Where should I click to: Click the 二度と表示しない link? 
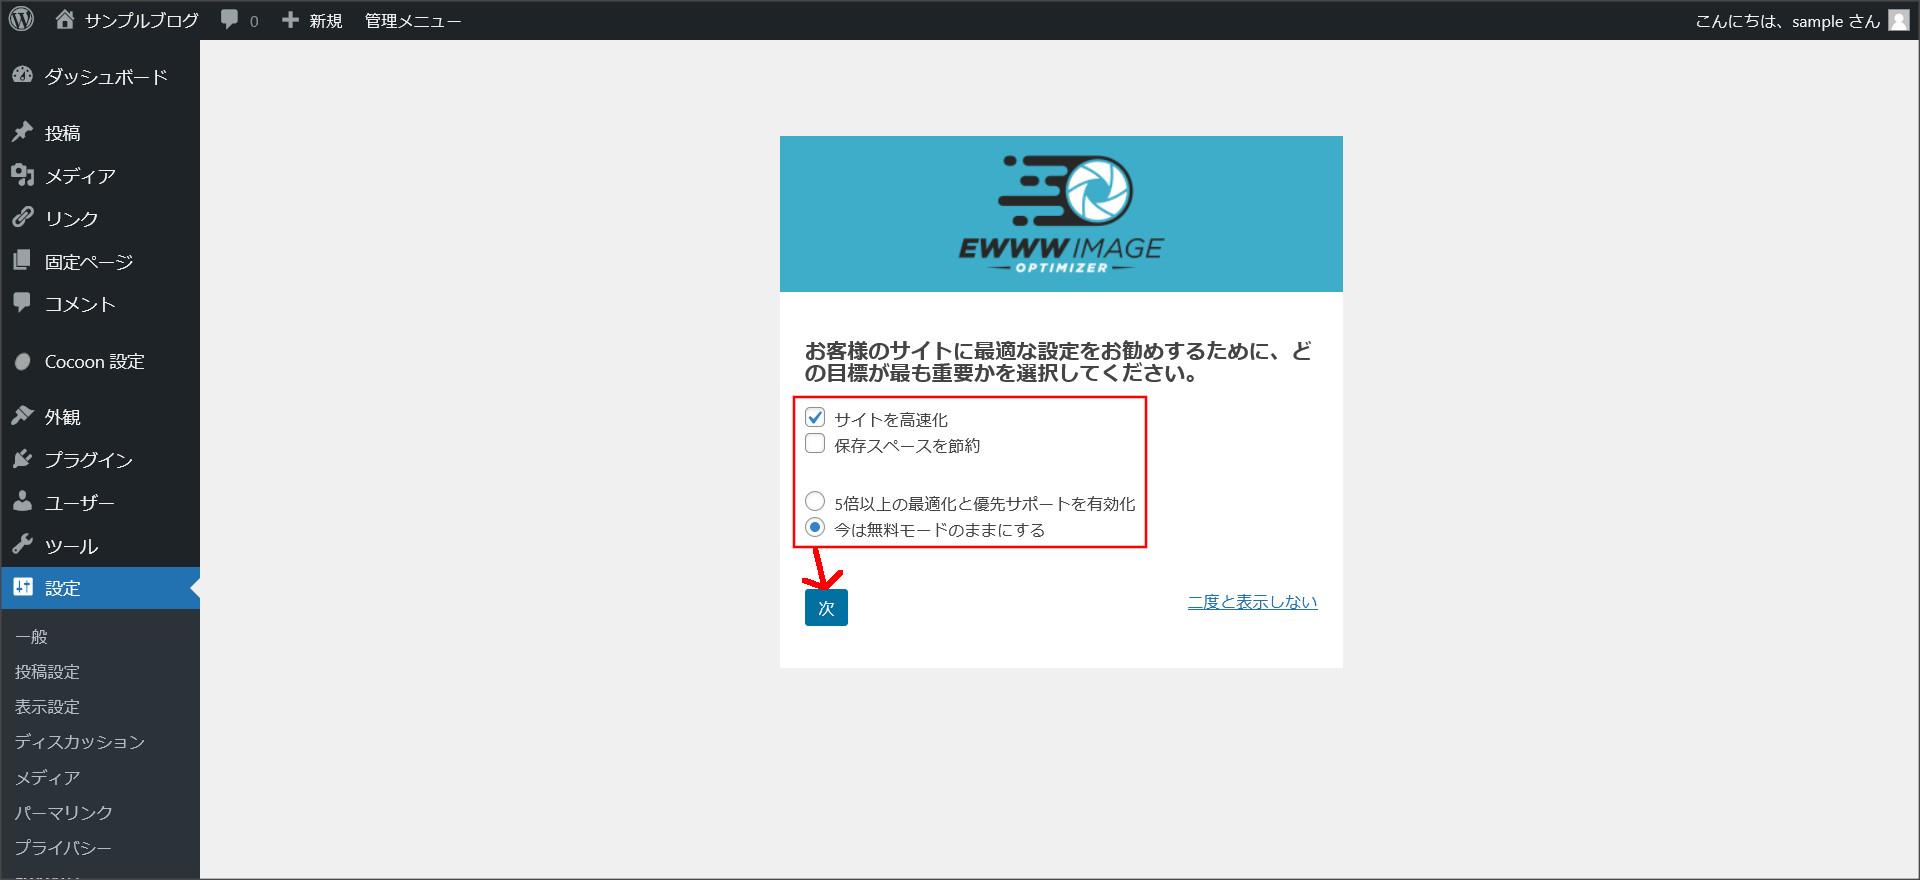1252,602
